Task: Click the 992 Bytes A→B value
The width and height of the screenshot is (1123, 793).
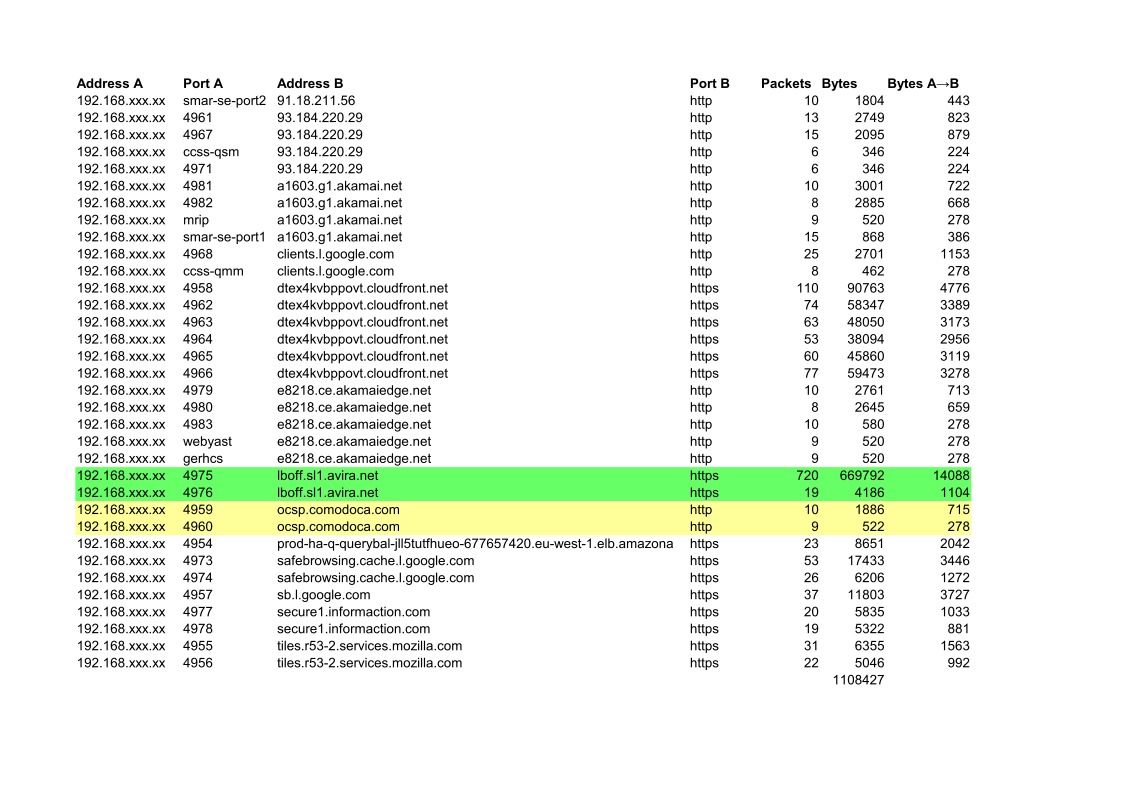Action: (x=958, y=663)
